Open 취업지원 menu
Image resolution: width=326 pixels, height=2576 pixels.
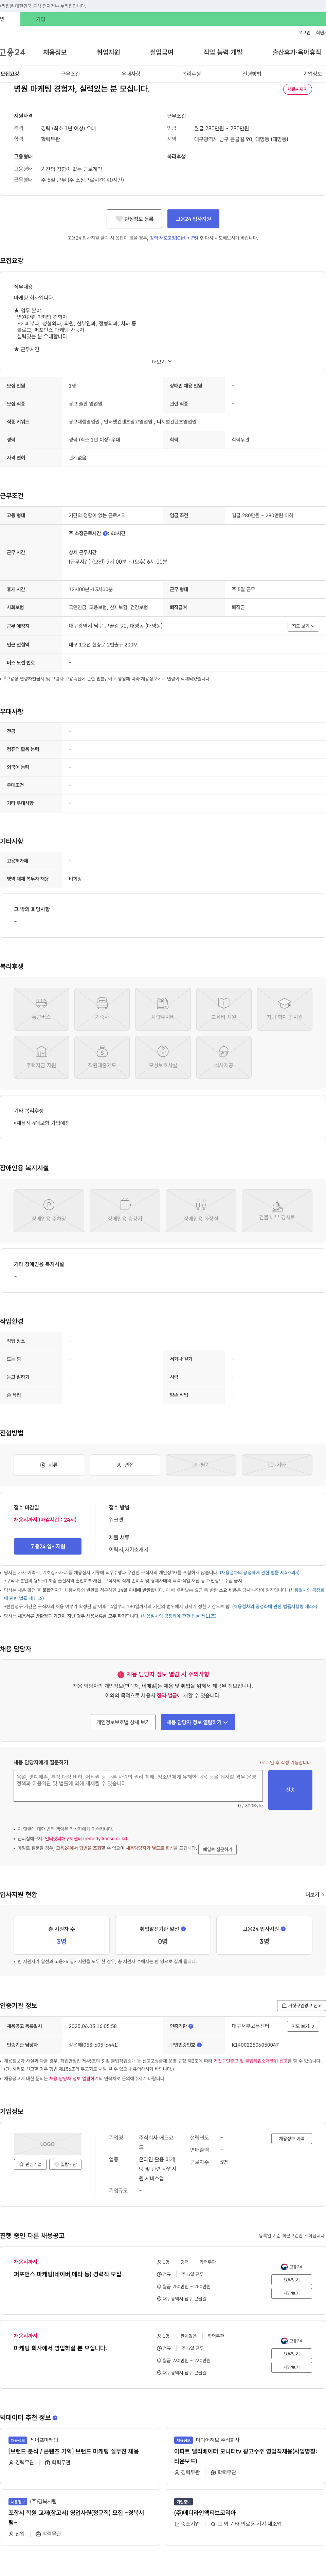pos(108,52)
